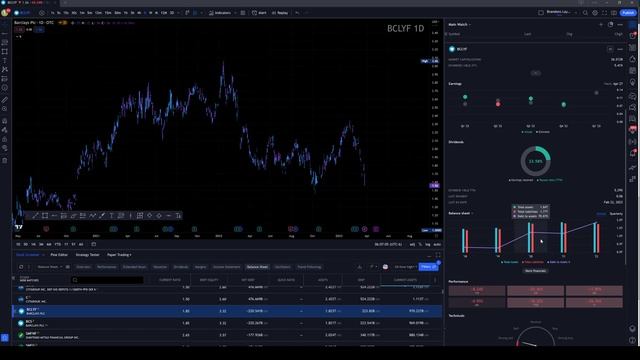Switch balance sheet widget to Annual
The height and width of the screenshot is (360, 640).
(601, 213)
